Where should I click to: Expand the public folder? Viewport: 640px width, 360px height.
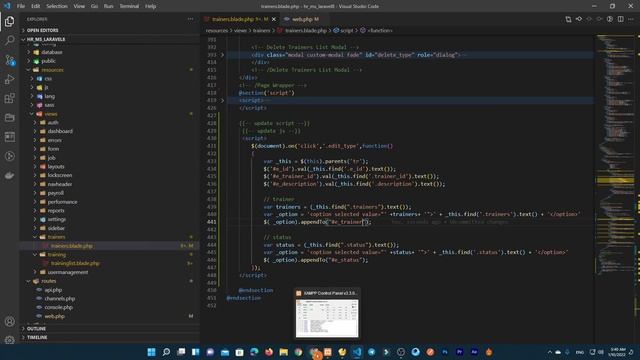pyautogui.click(x=48, y=61)
